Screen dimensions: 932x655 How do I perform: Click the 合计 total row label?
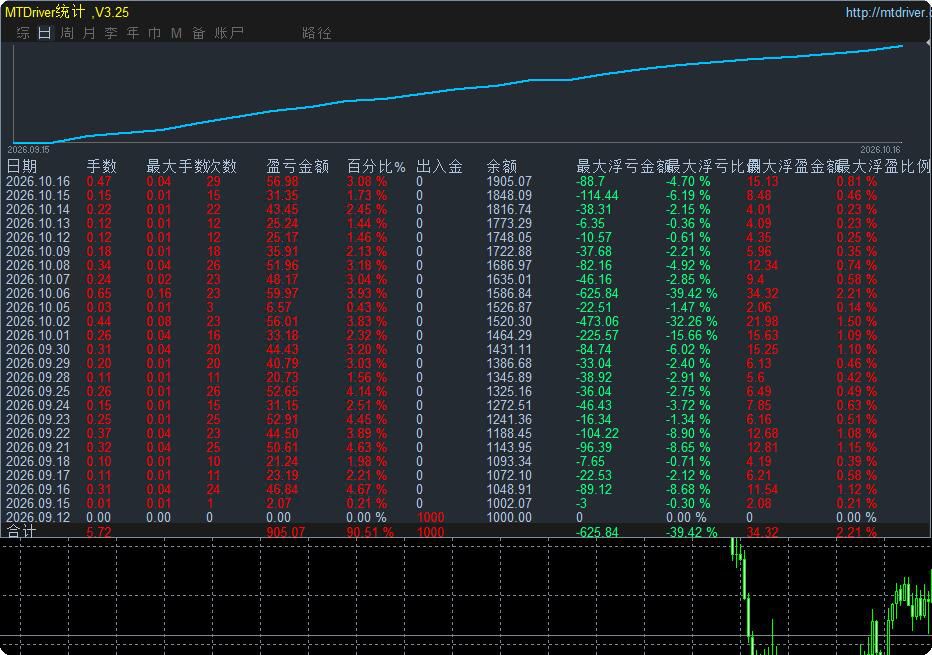[x=21, y=531]
